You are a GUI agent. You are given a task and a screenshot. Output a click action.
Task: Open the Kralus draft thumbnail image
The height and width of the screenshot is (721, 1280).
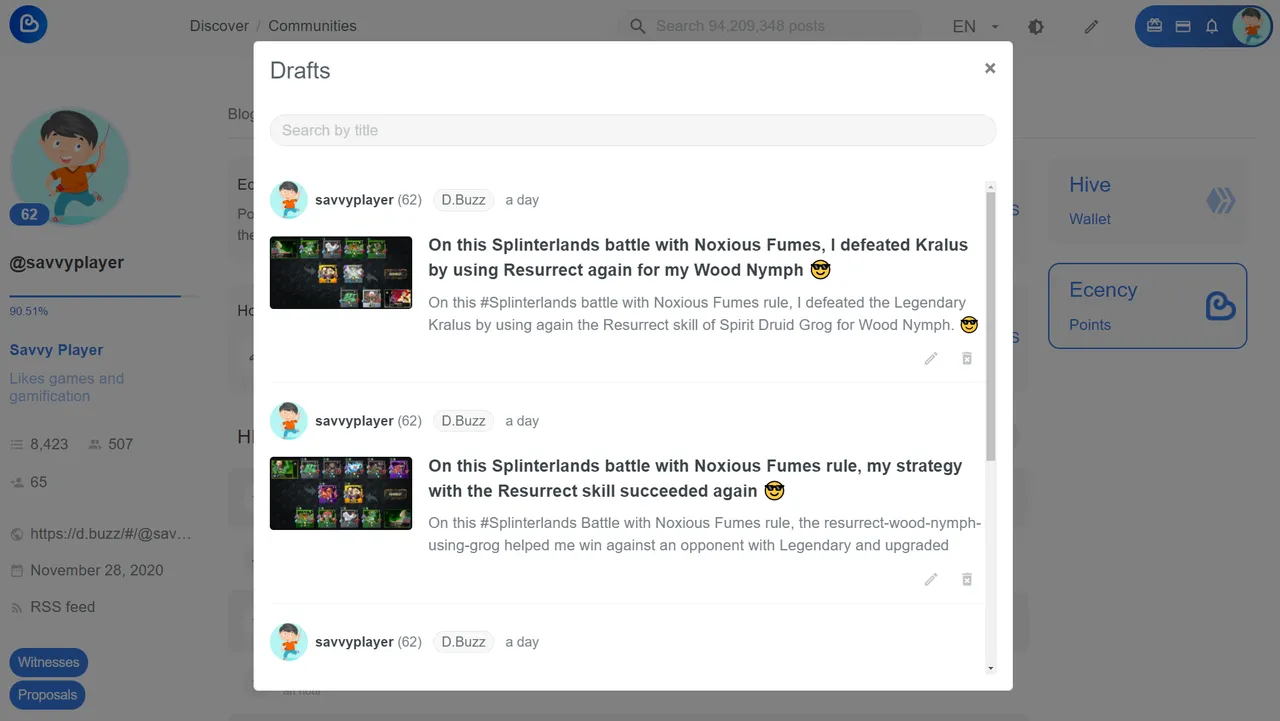coord(341,272)
